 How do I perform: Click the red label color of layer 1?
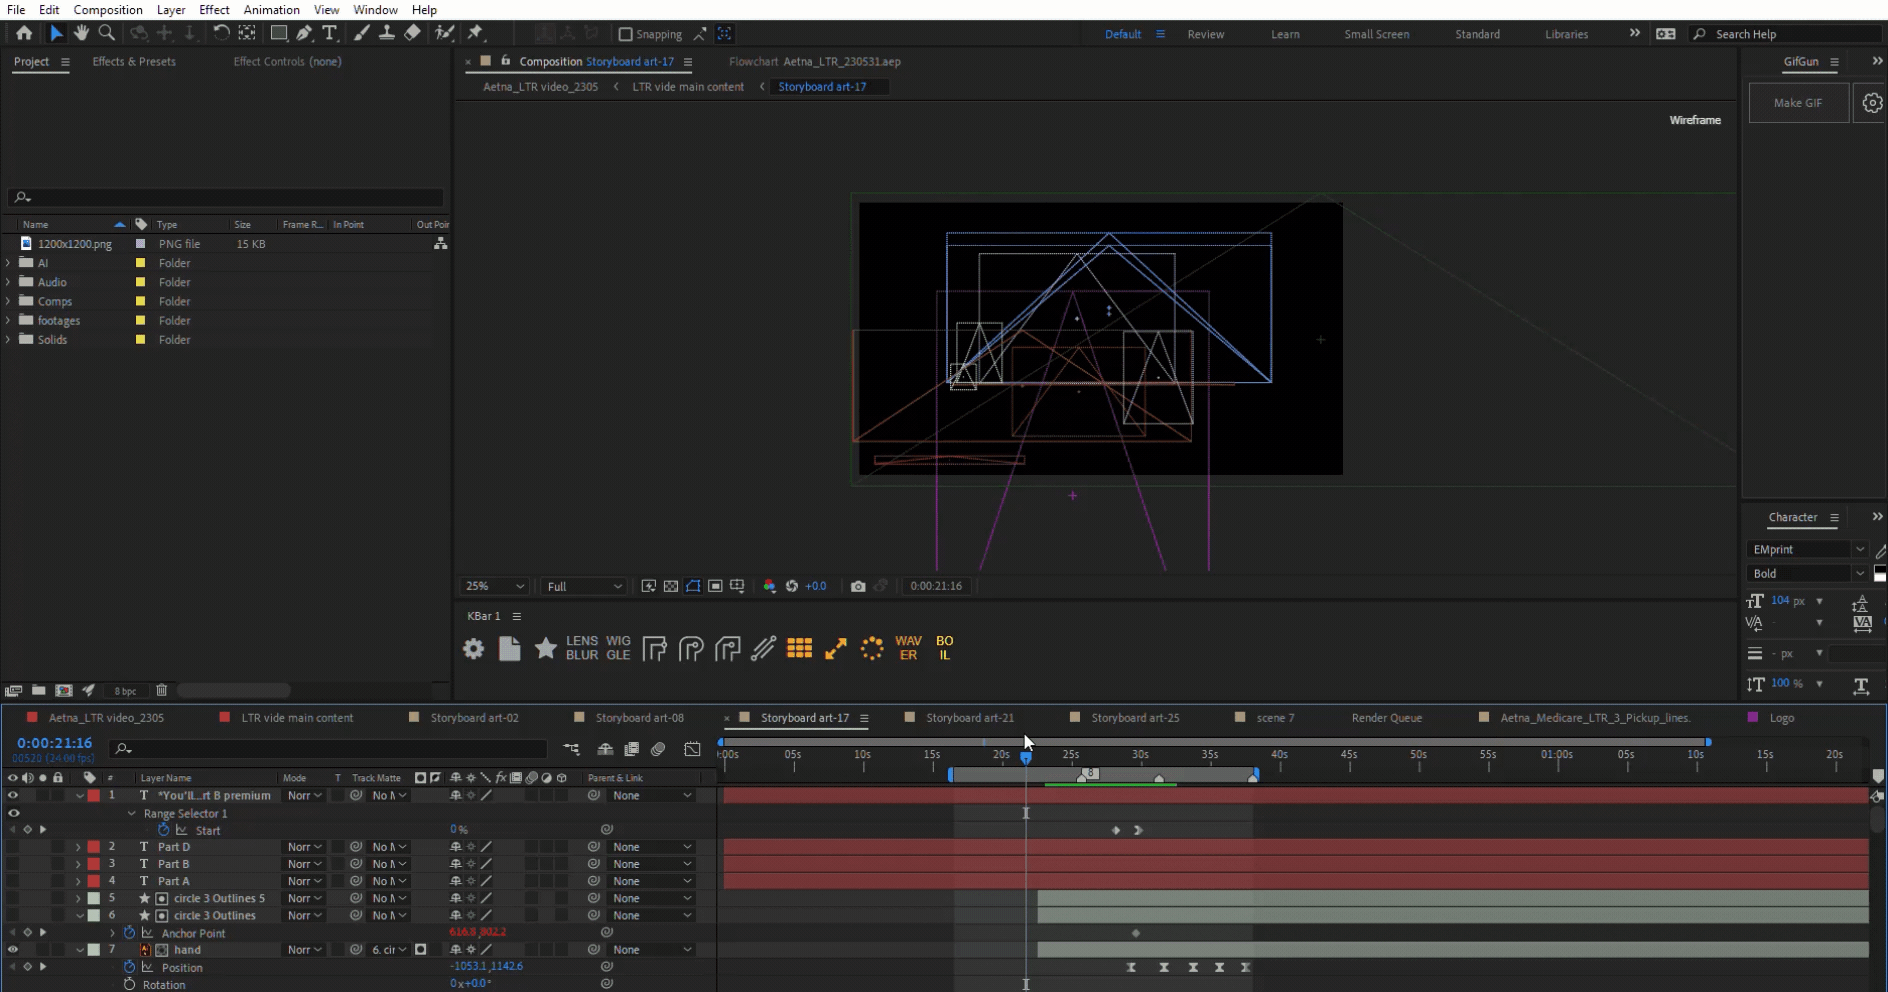coord(94,796)
